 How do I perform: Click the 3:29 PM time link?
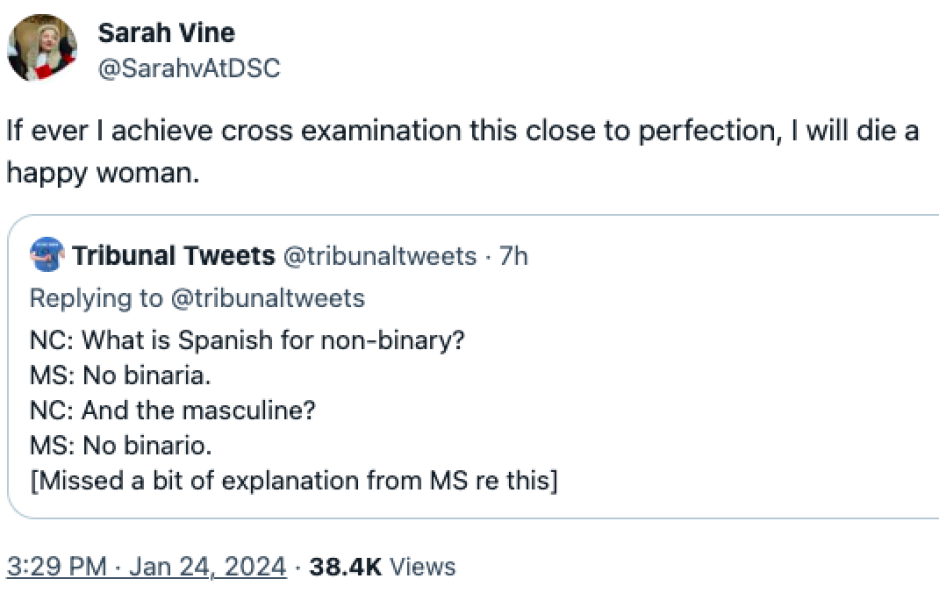(56, 567)
